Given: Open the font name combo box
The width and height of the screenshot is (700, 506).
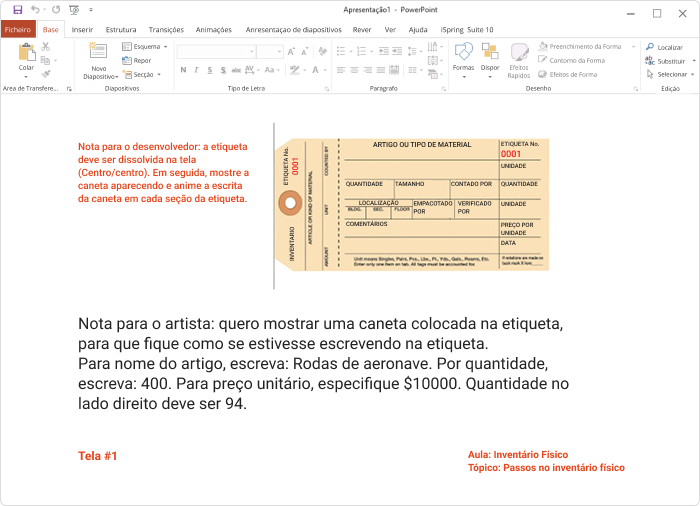Looking at the screenshot, I should pos(216,52).
